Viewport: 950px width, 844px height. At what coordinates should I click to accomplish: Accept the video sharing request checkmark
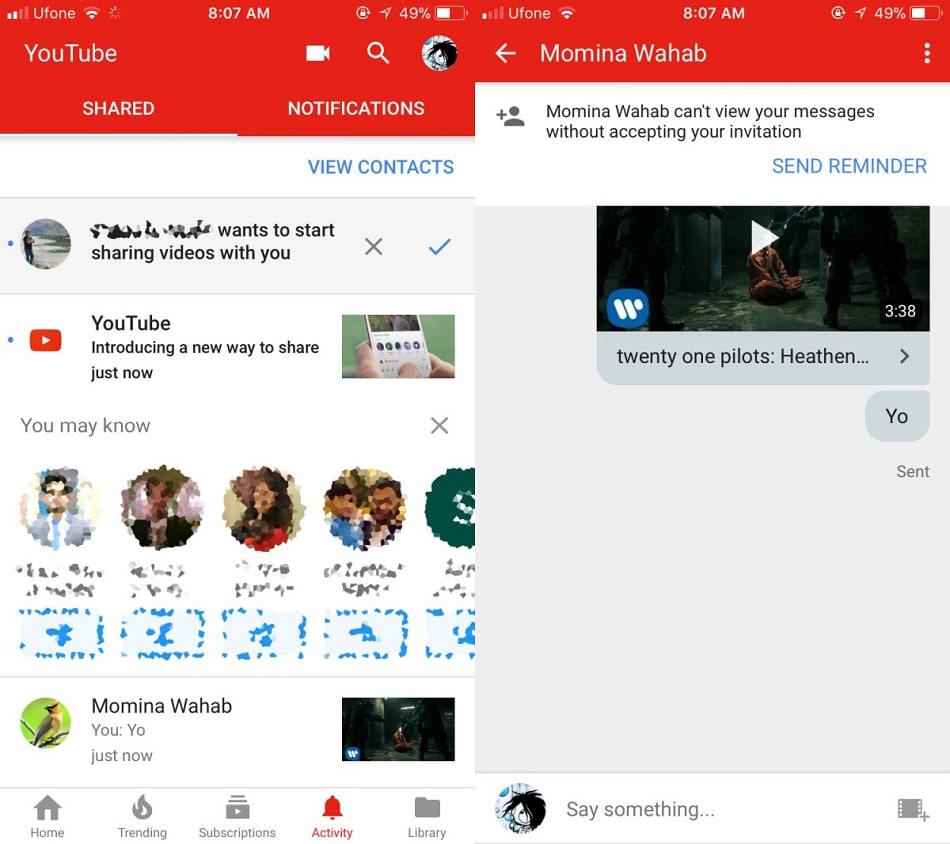tap(439, 246)
